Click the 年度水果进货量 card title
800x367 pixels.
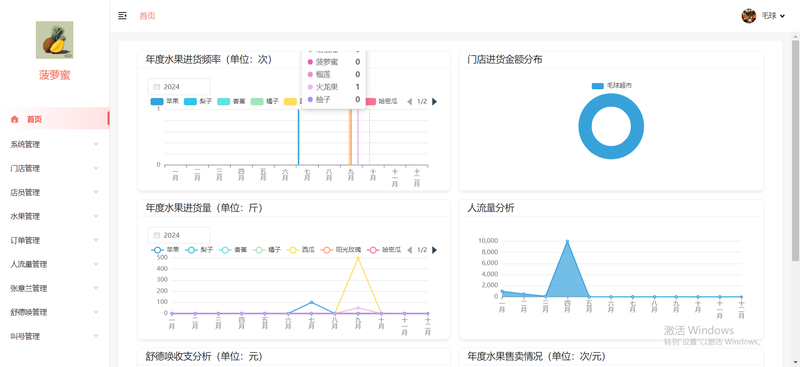point(204,208)
